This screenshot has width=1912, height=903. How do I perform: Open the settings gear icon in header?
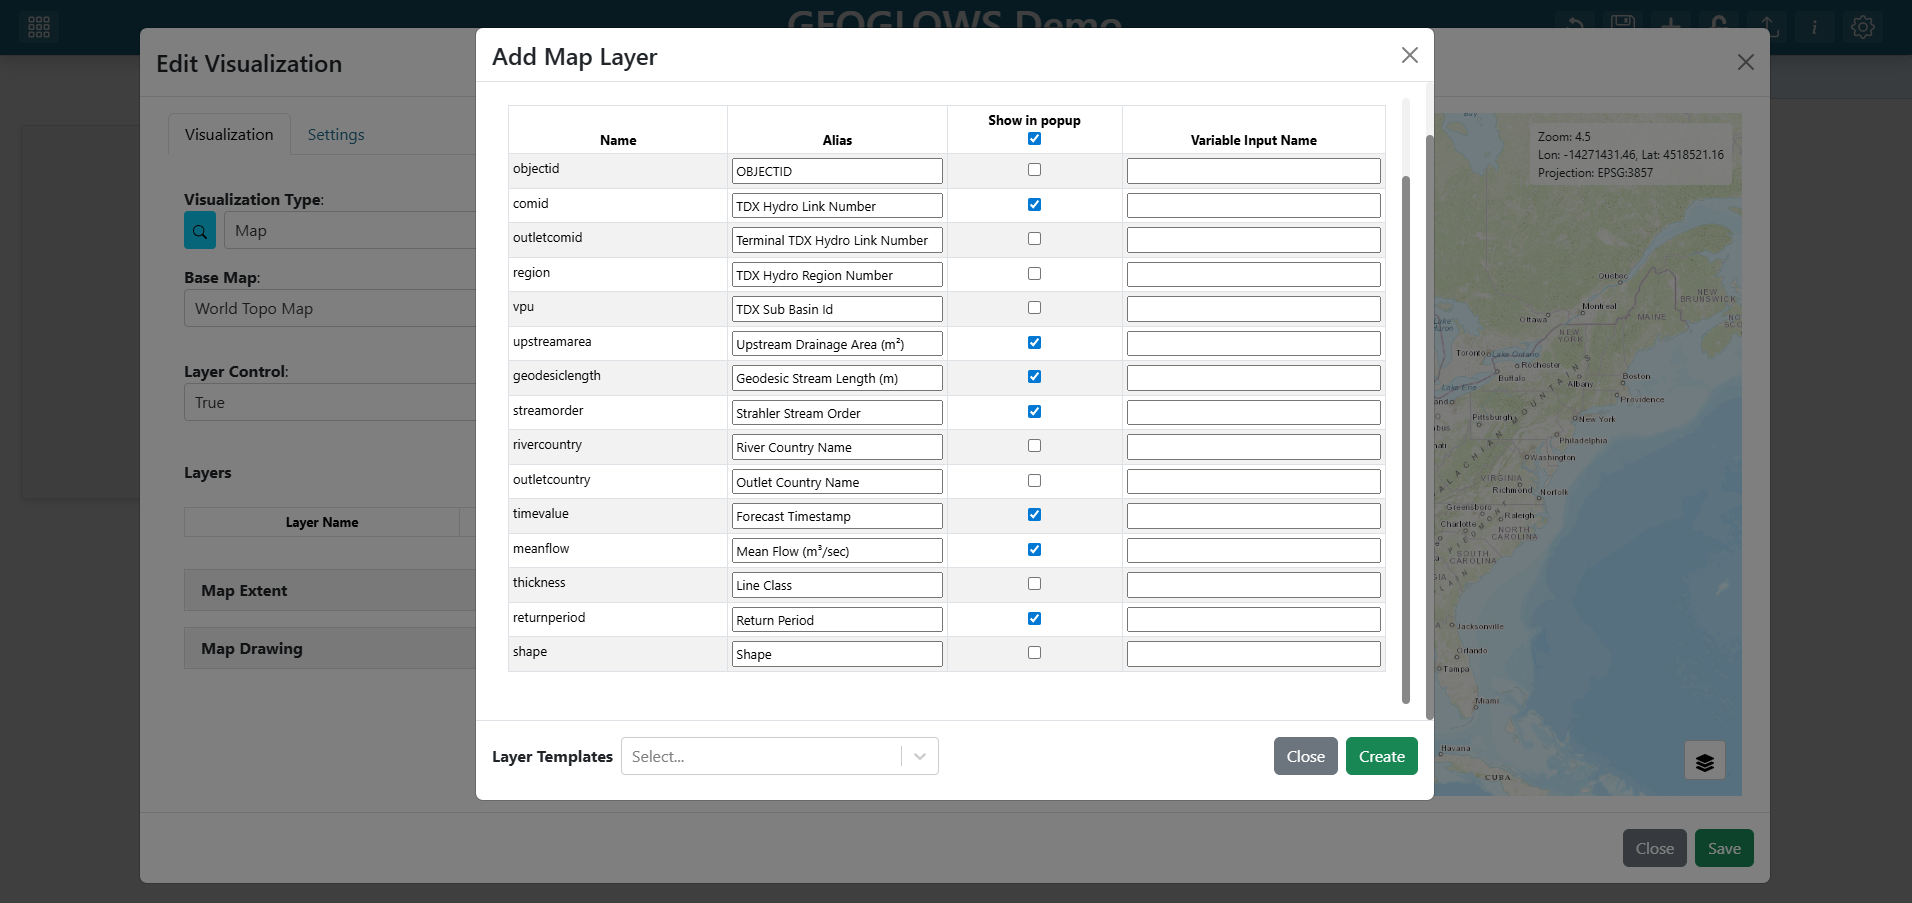coord(1862,27)
